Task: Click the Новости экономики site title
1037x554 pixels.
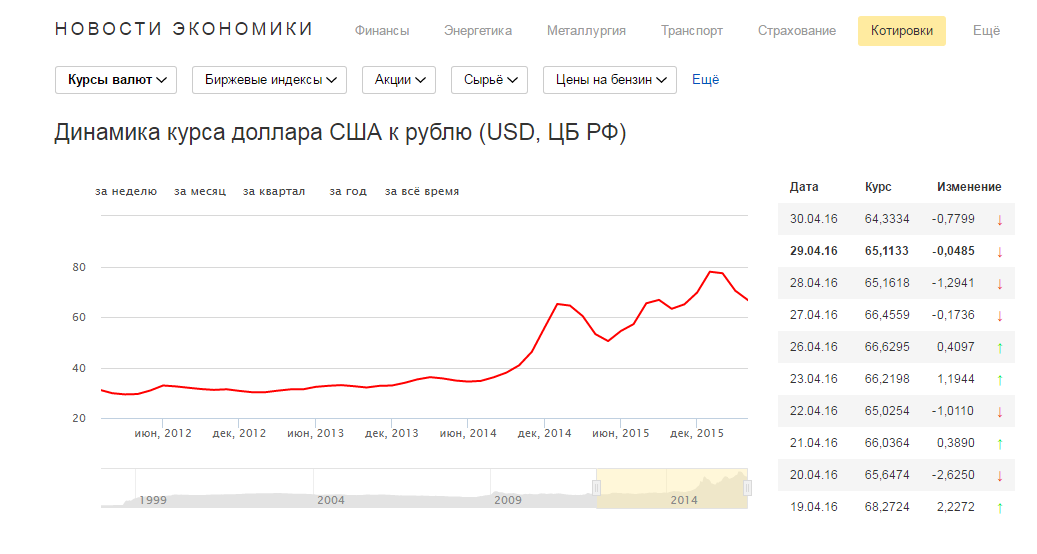Action: [x=184, y=29]
